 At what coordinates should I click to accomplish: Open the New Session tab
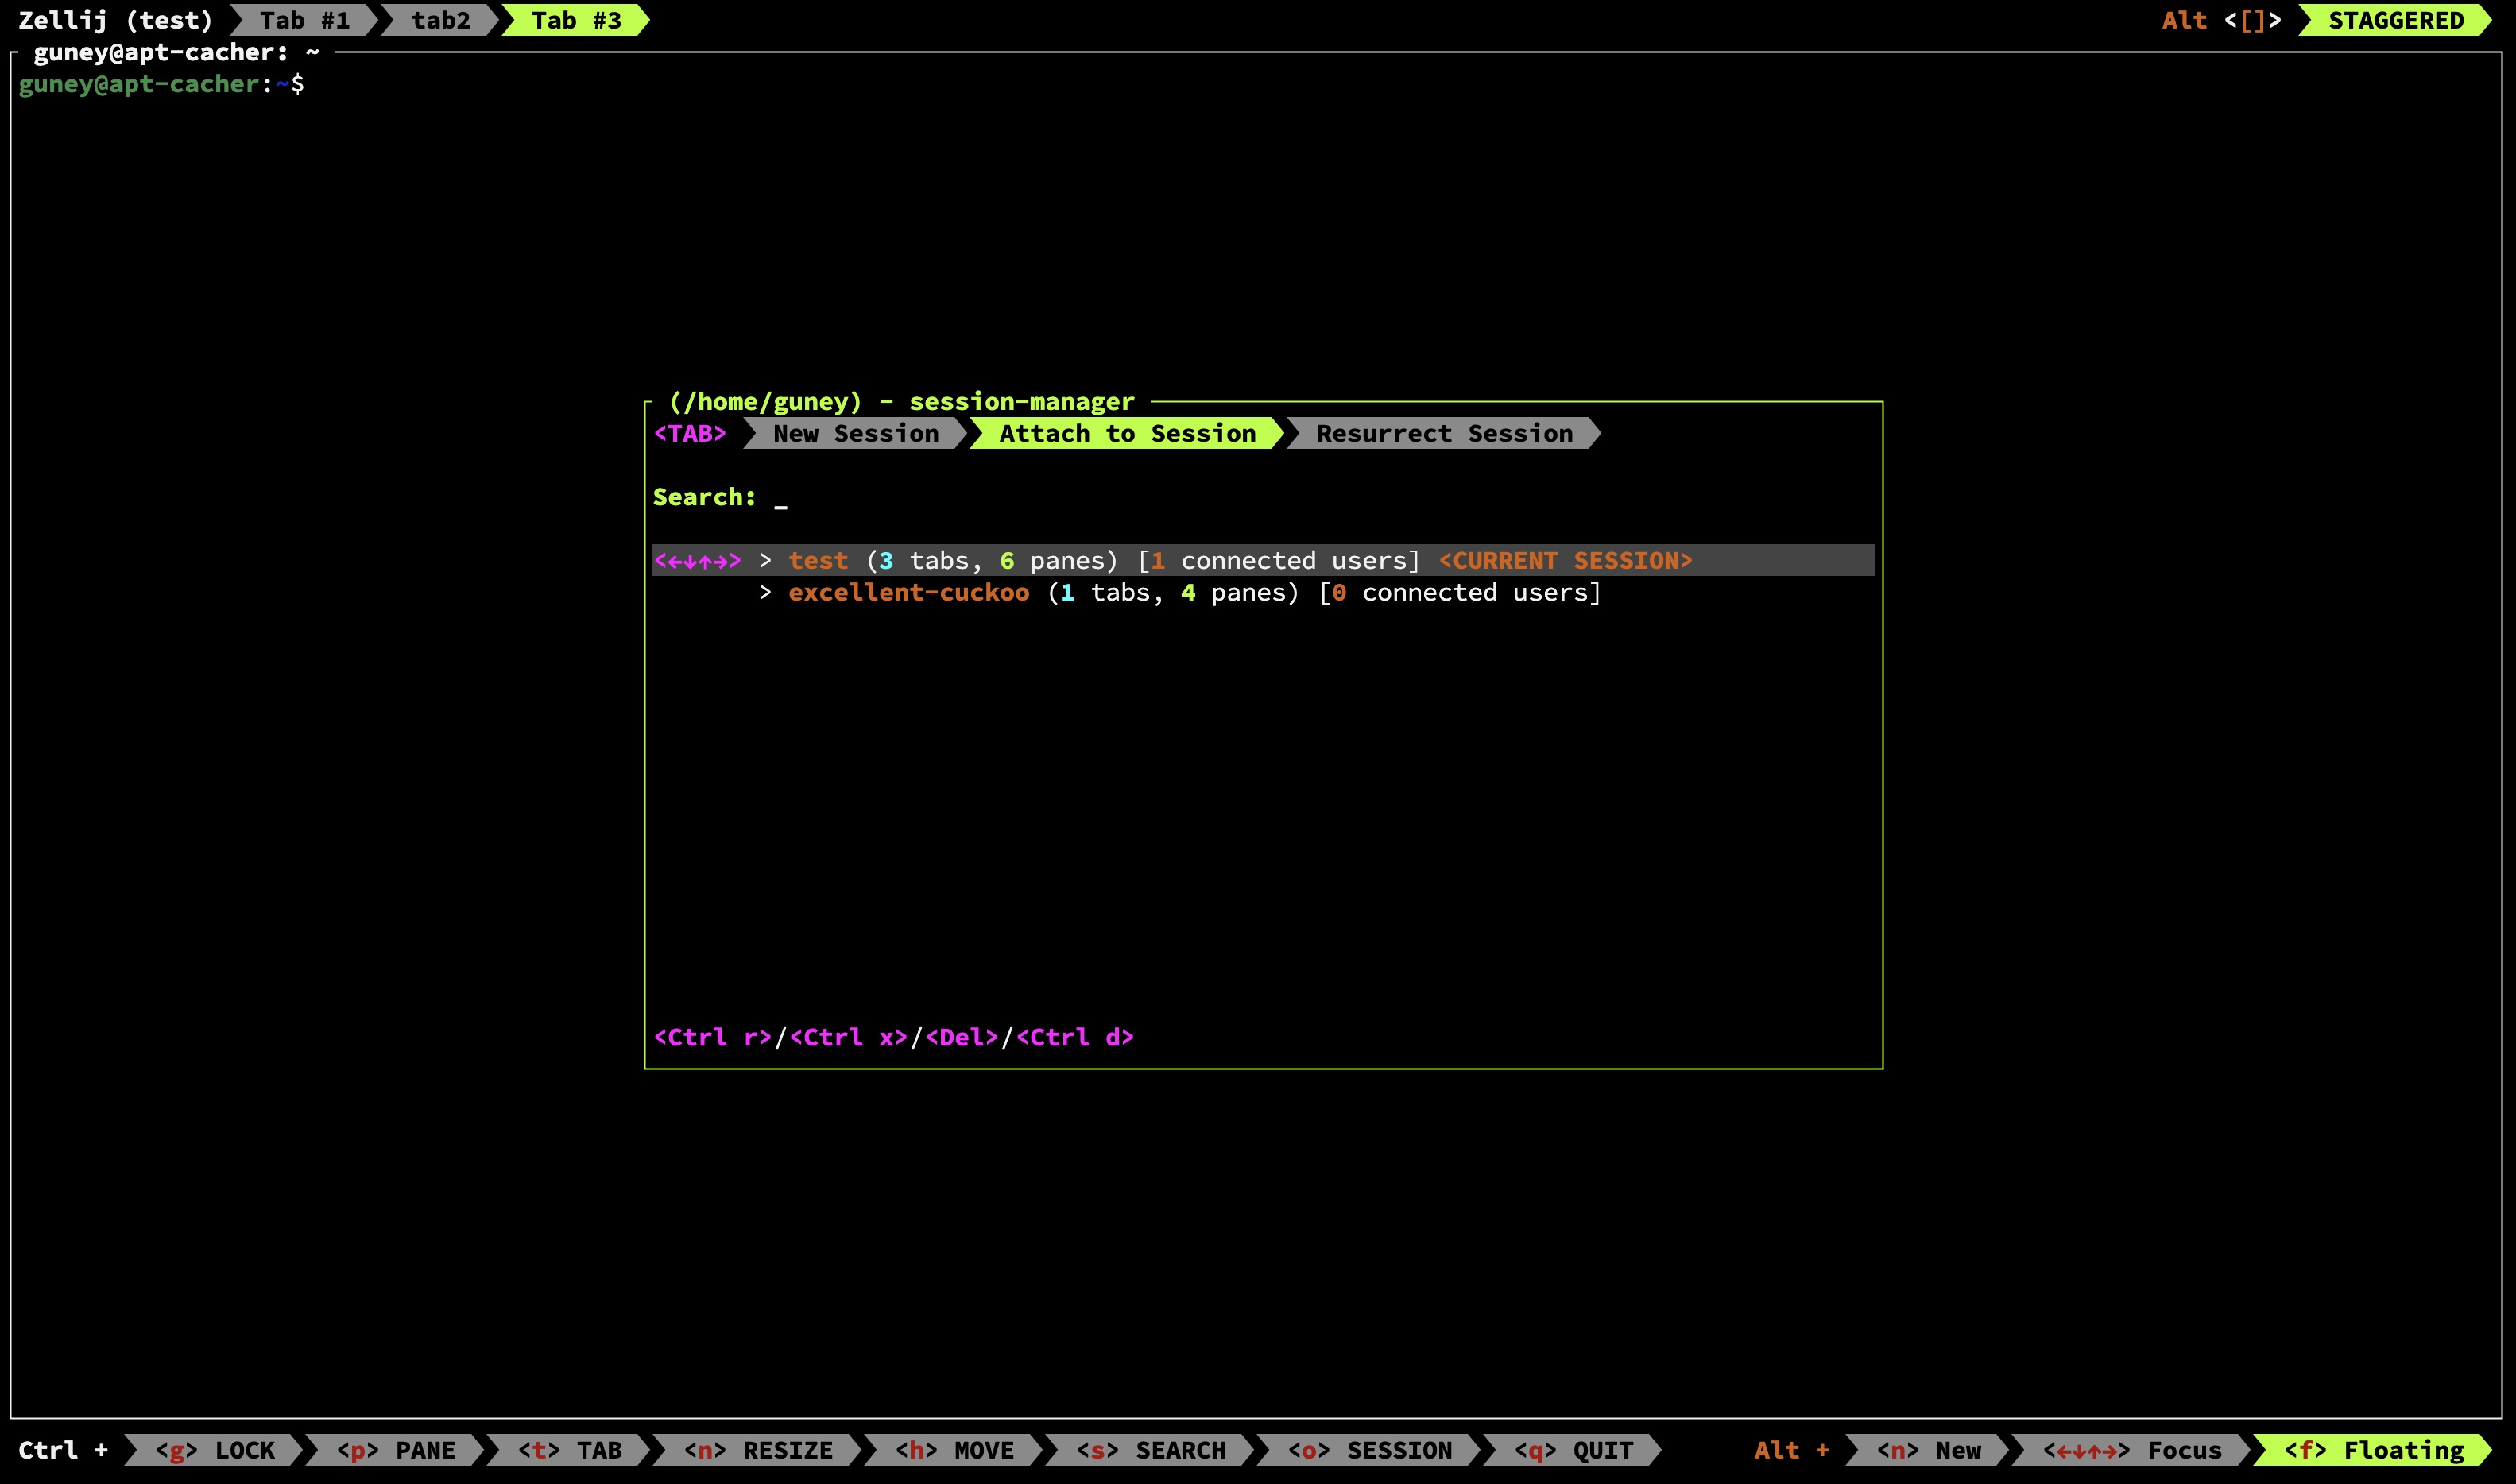tap(856, 433)
